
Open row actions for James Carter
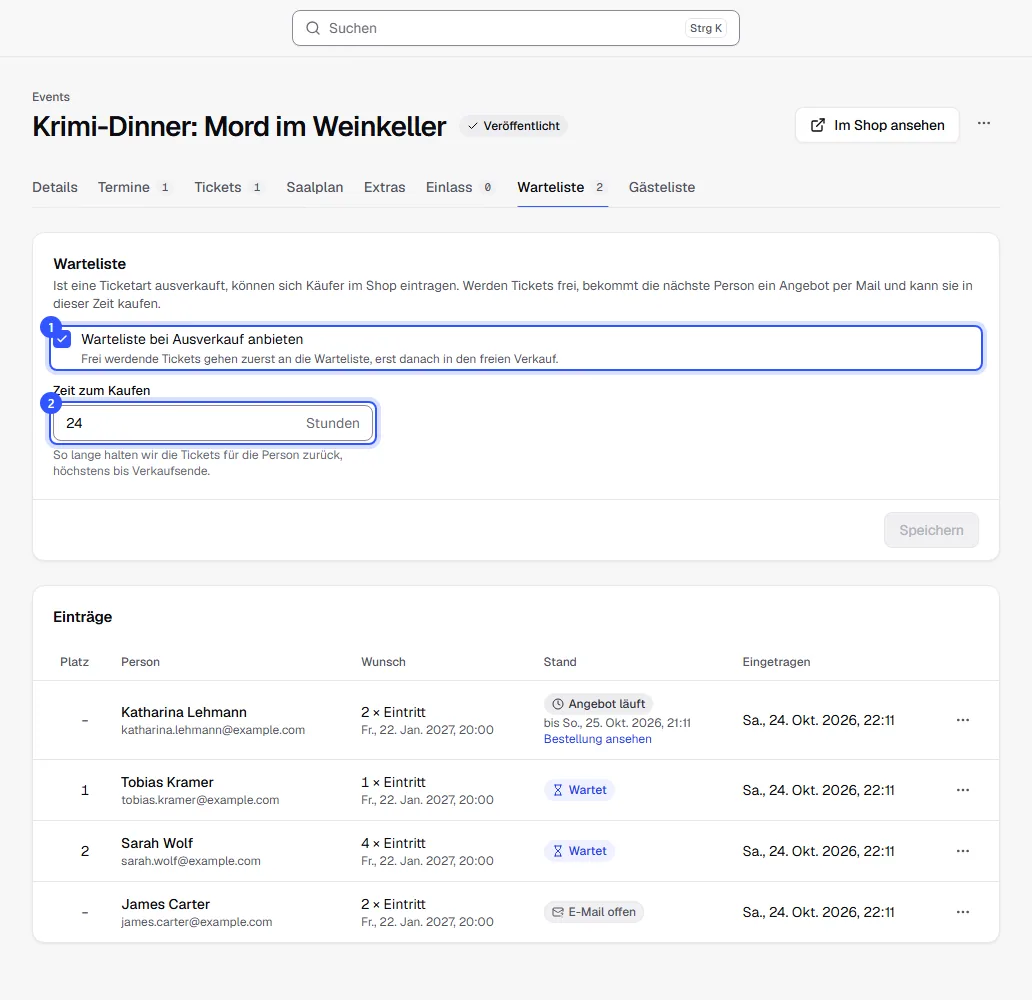(963, 912)
